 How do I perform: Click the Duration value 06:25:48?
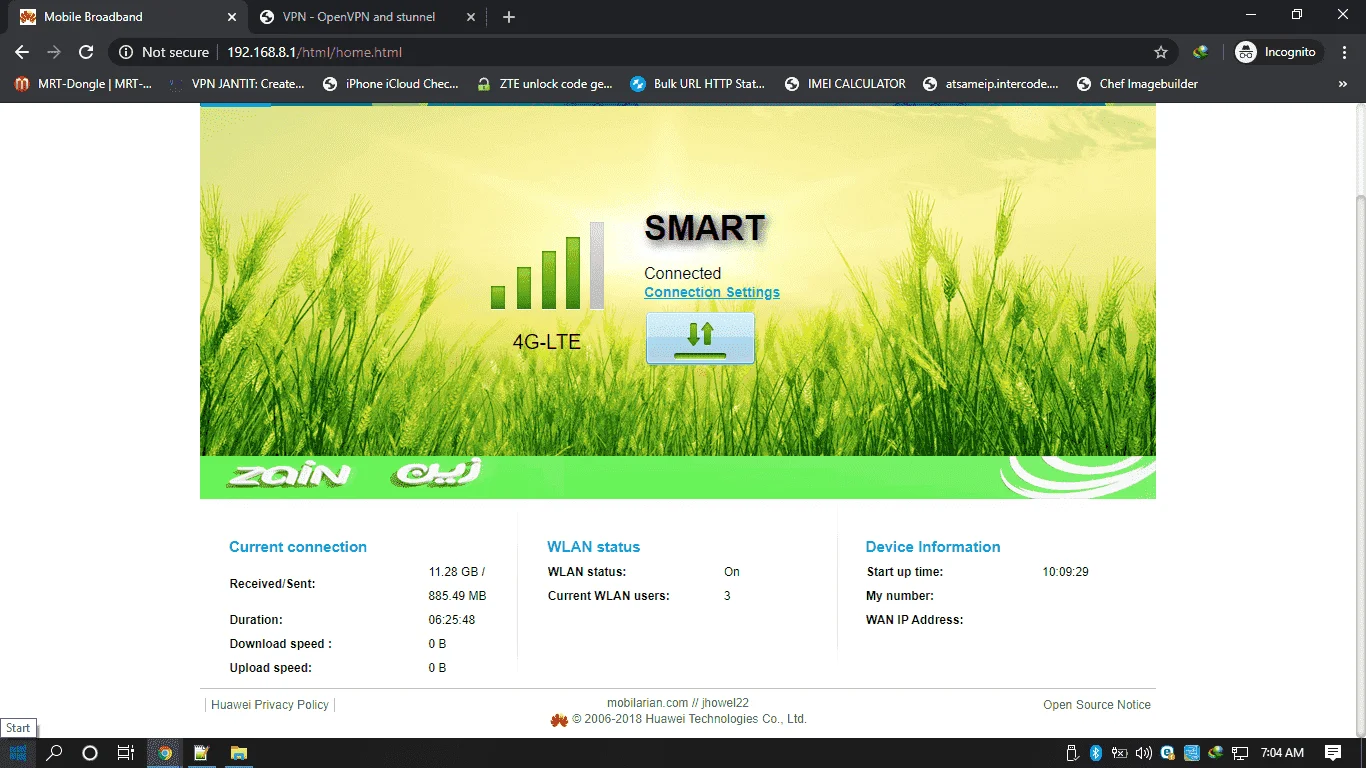[x=452, y=620]
